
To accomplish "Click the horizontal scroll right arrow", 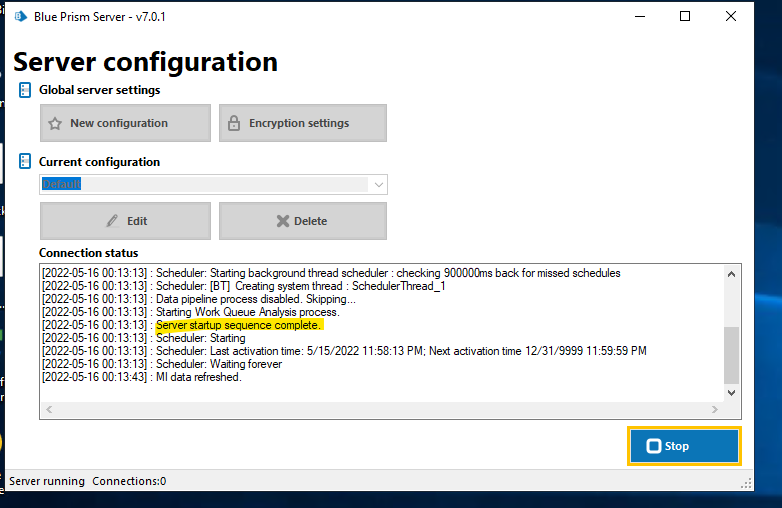I will pos(715,409).
